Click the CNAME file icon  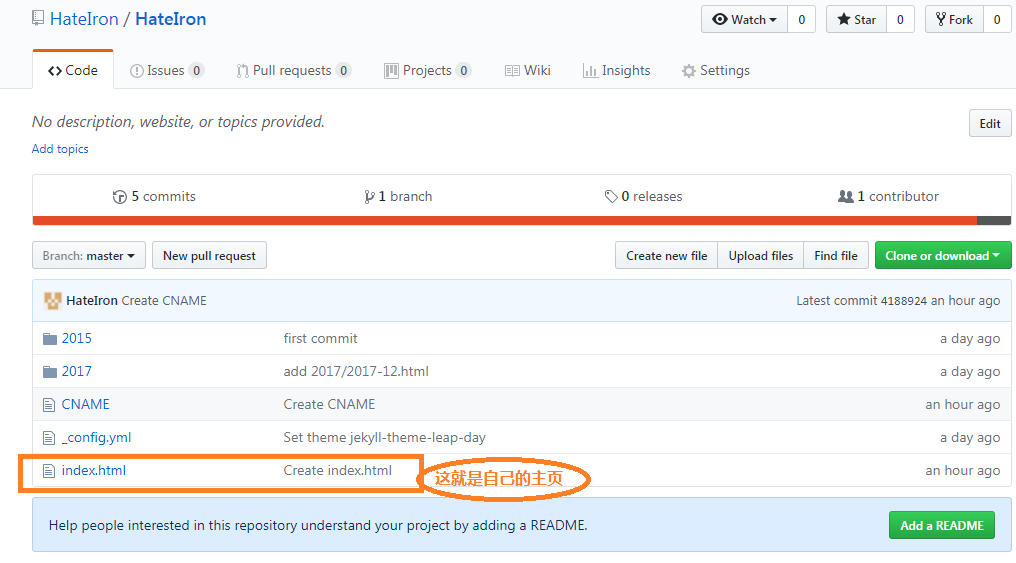[49, 405]
